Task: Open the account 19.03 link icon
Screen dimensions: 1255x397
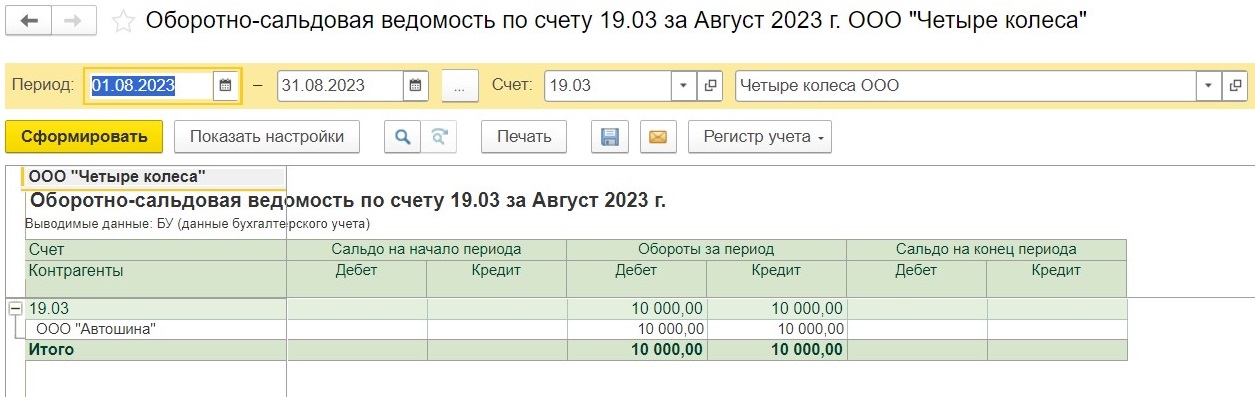Action: pyautogui.click(x=711, y=86)
